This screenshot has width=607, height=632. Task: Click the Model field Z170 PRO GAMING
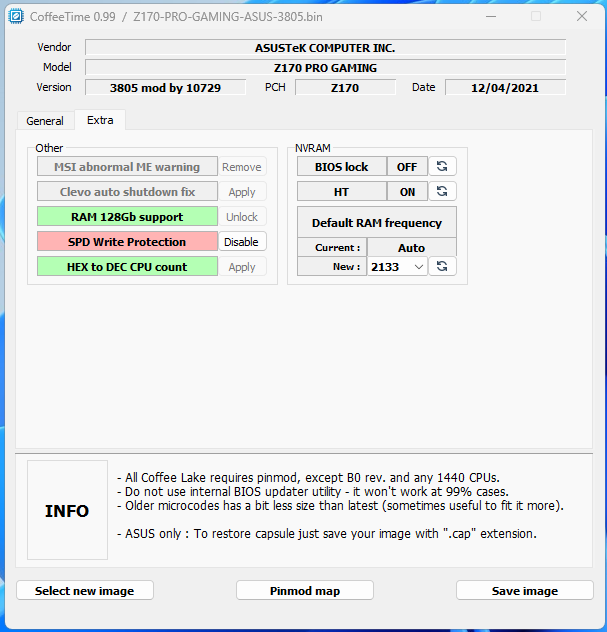pos(325,67)
